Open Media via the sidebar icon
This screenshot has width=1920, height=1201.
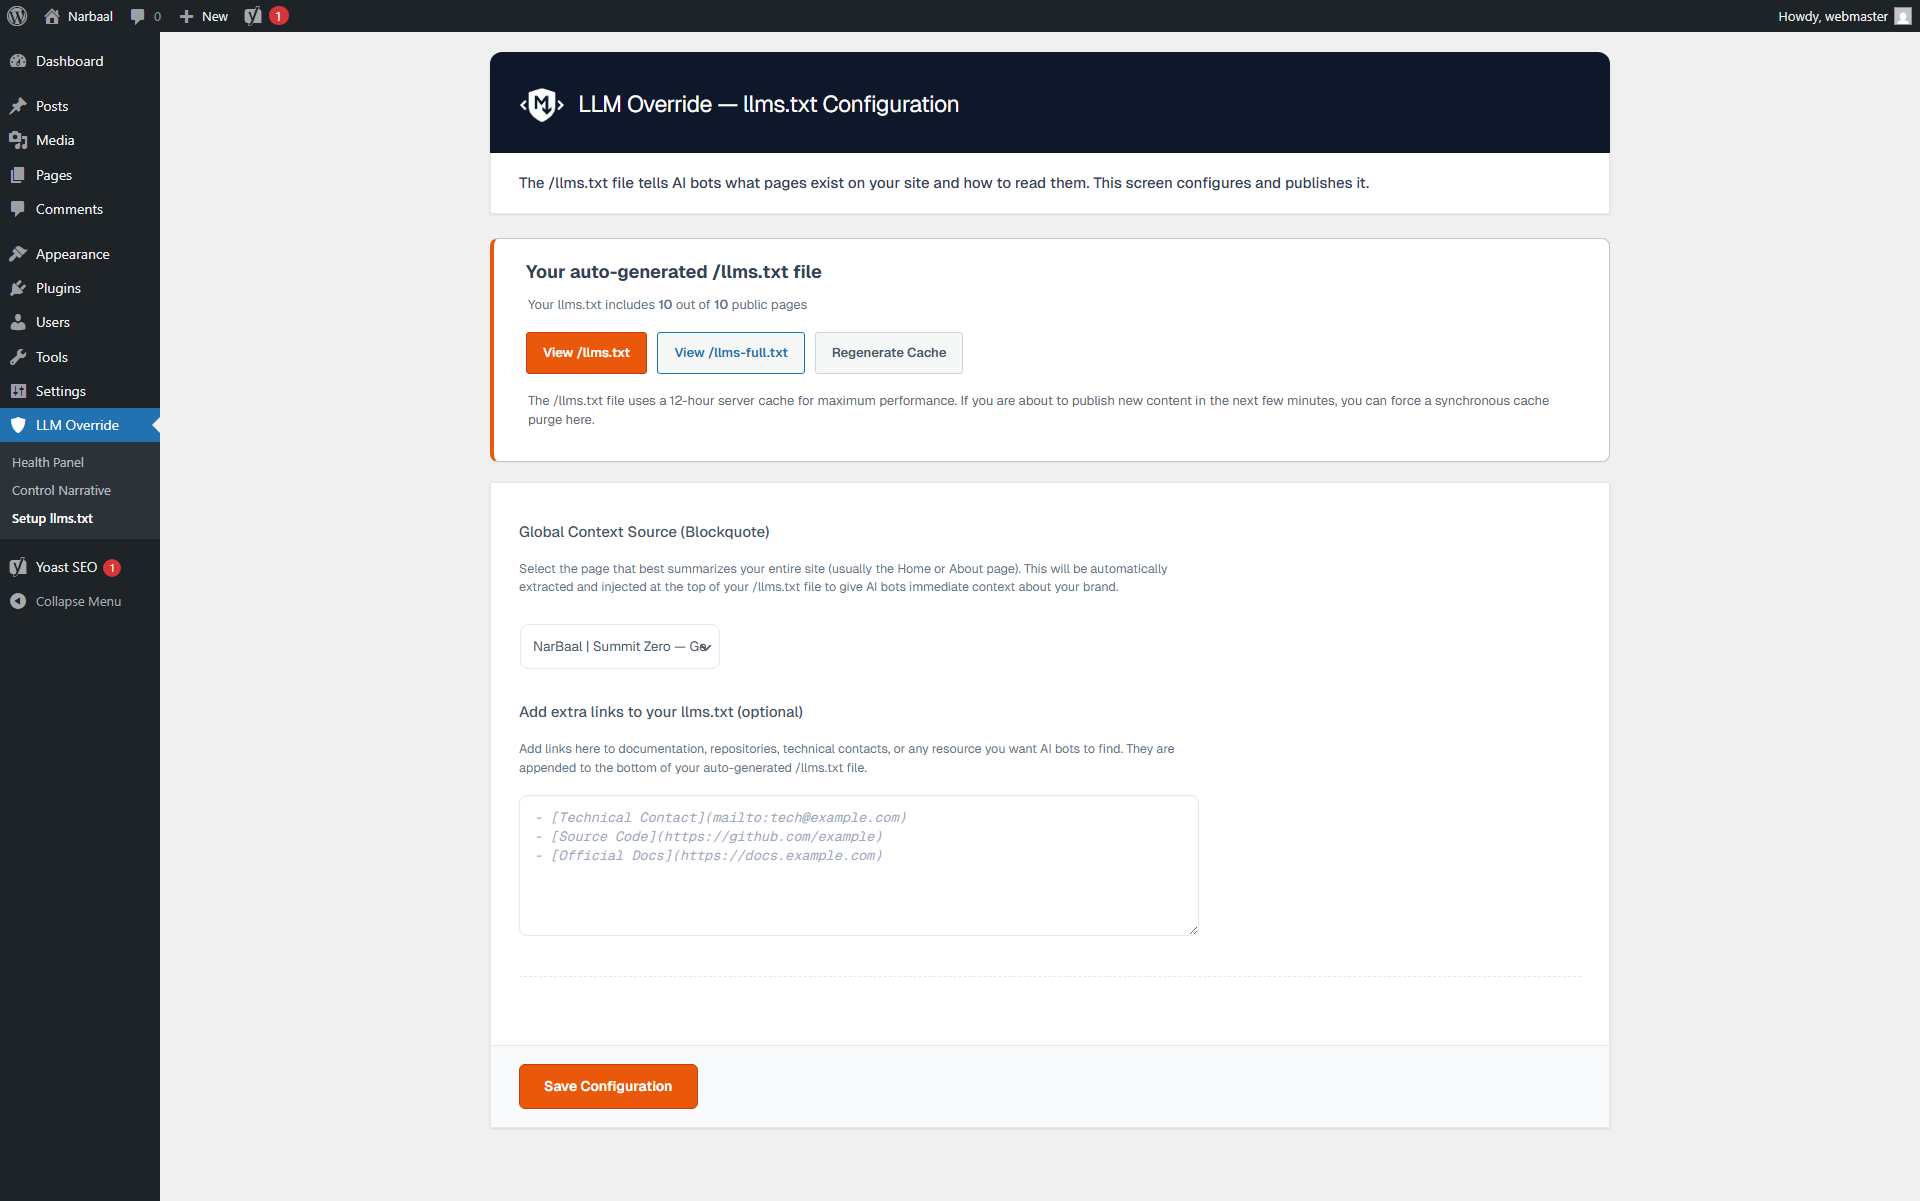coord(18,140)
